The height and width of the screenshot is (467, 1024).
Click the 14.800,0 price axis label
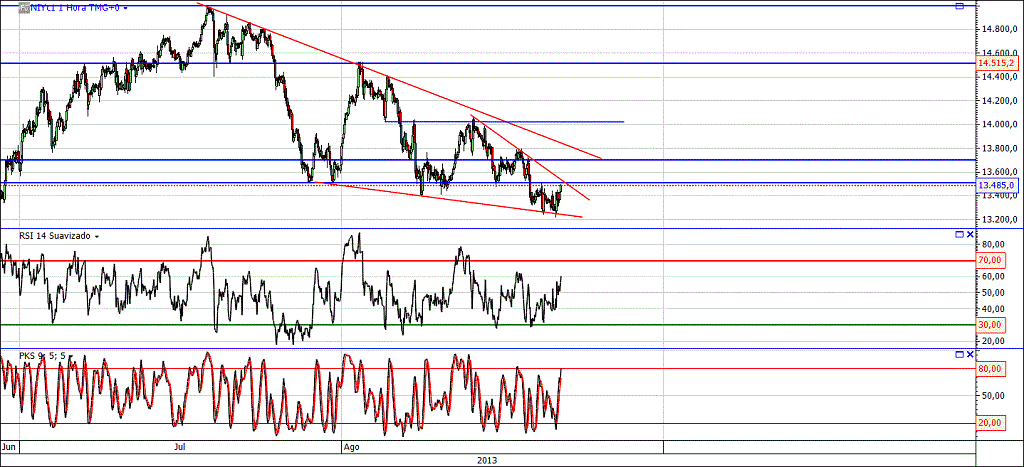(x=998, y=29)
